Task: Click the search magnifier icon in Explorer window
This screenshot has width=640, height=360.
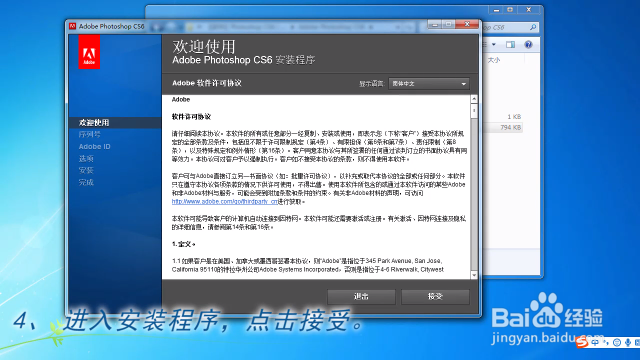Action: pos(533,27)
